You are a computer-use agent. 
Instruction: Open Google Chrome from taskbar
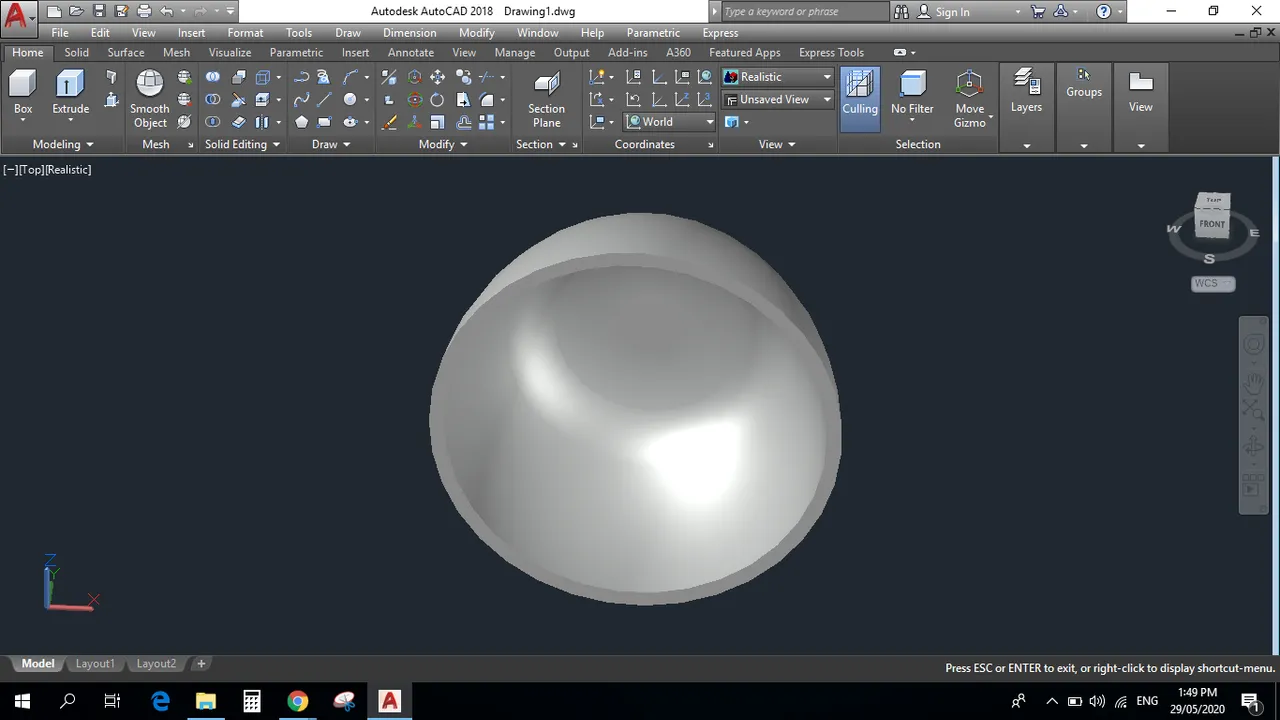point(298,701)
